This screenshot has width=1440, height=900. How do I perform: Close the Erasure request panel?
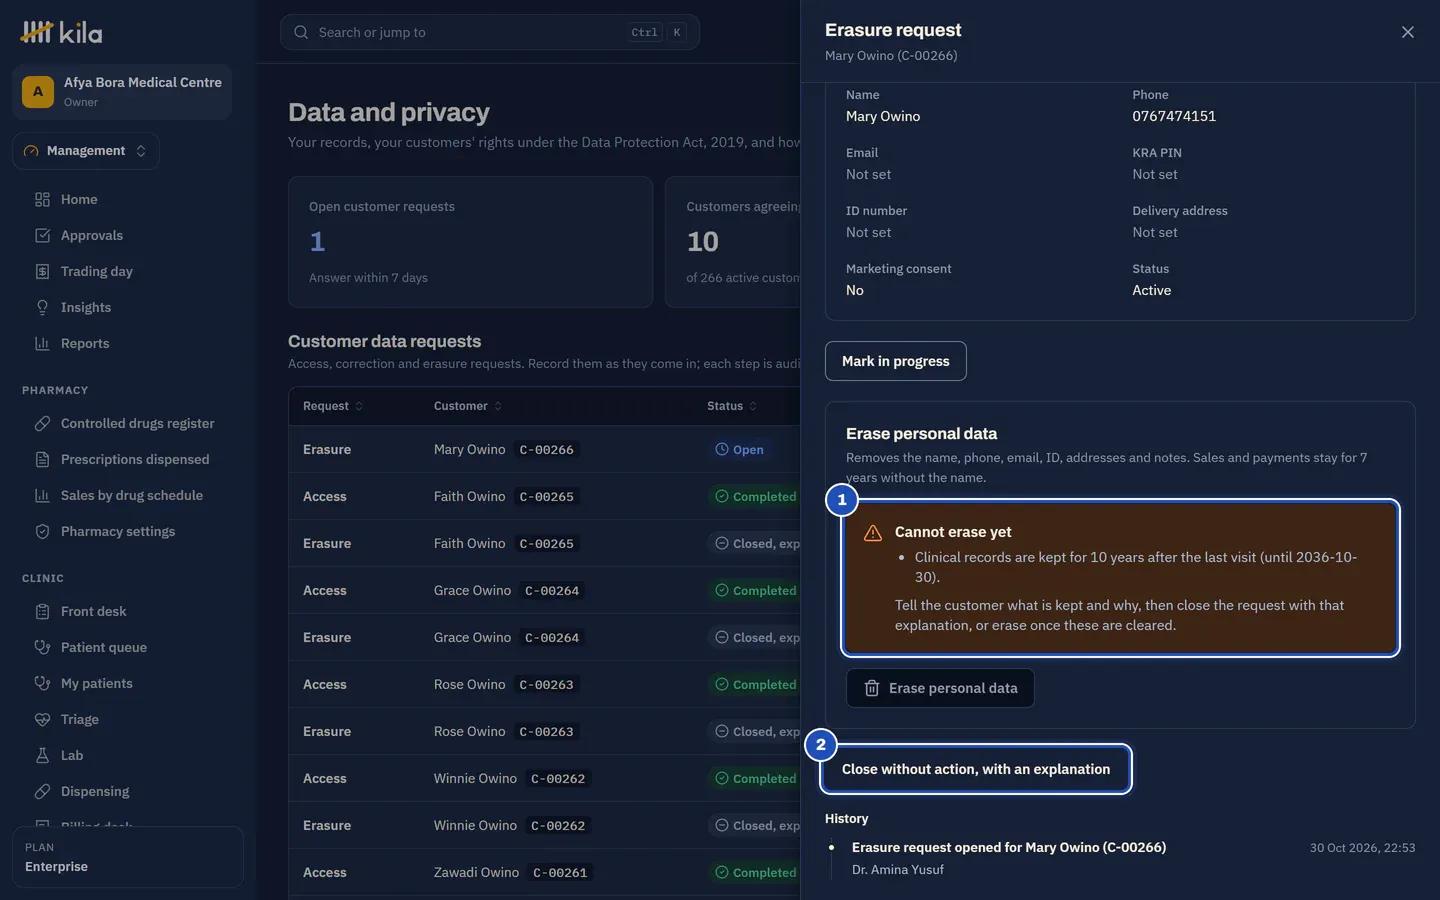pyautogui.click(x=1408, y=32)
